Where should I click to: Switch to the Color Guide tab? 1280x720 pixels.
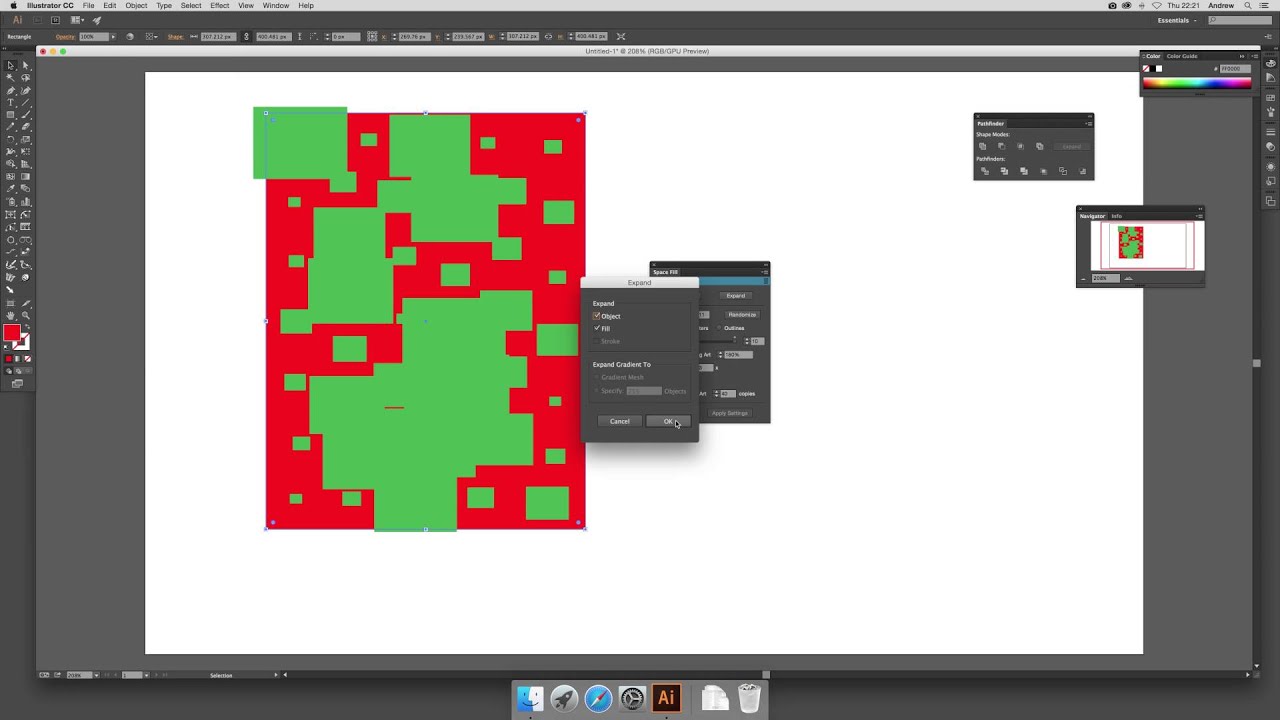pyautogui.click(x=1182, y=56)
